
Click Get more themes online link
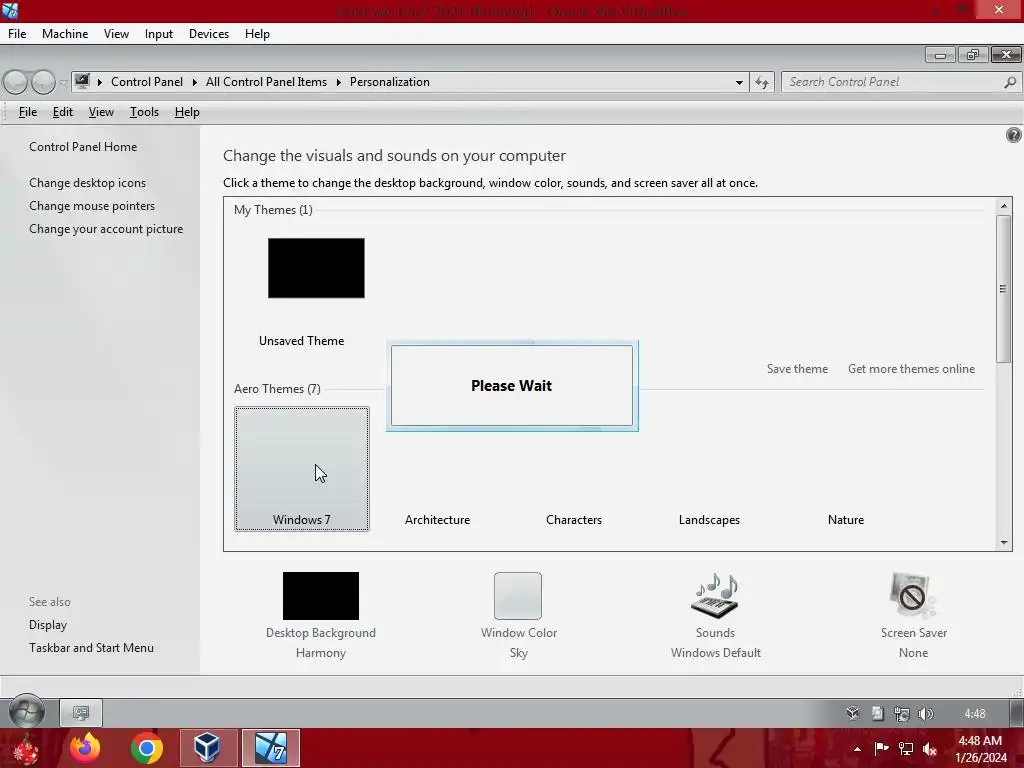pyautogui.click(x=911, y=369)
